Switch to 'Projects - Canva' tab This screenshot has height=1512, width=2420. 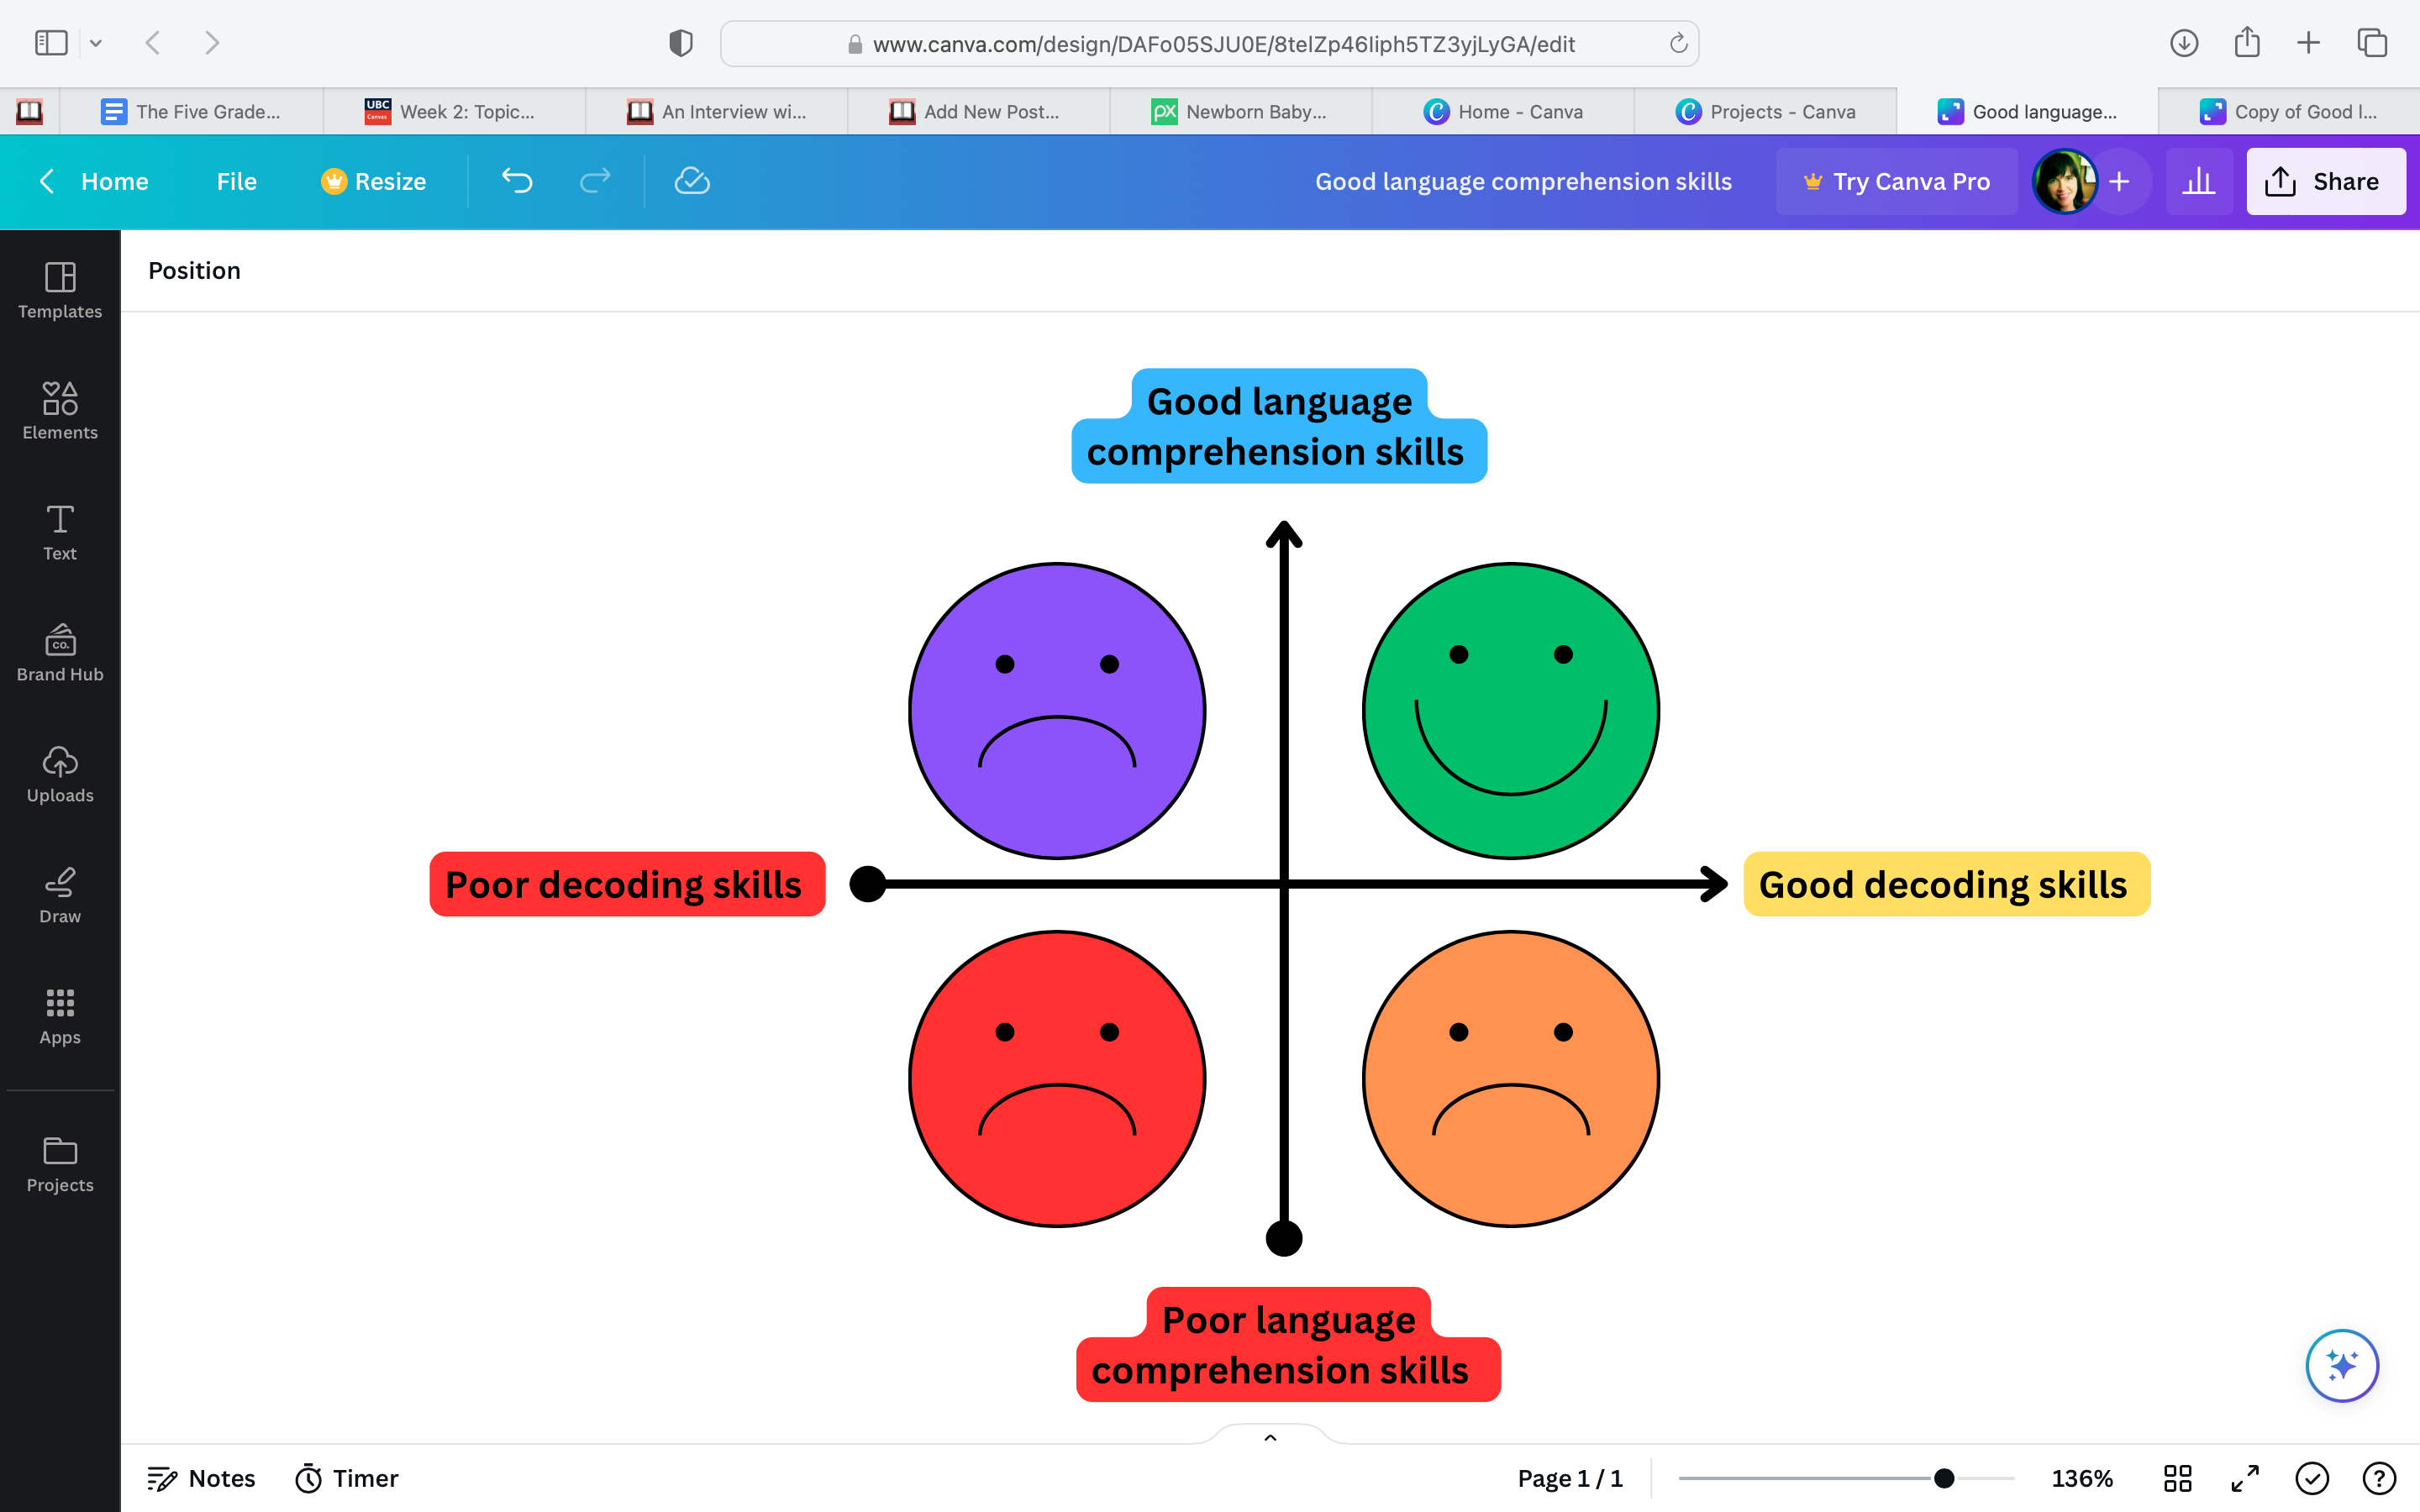(1765, 111)
